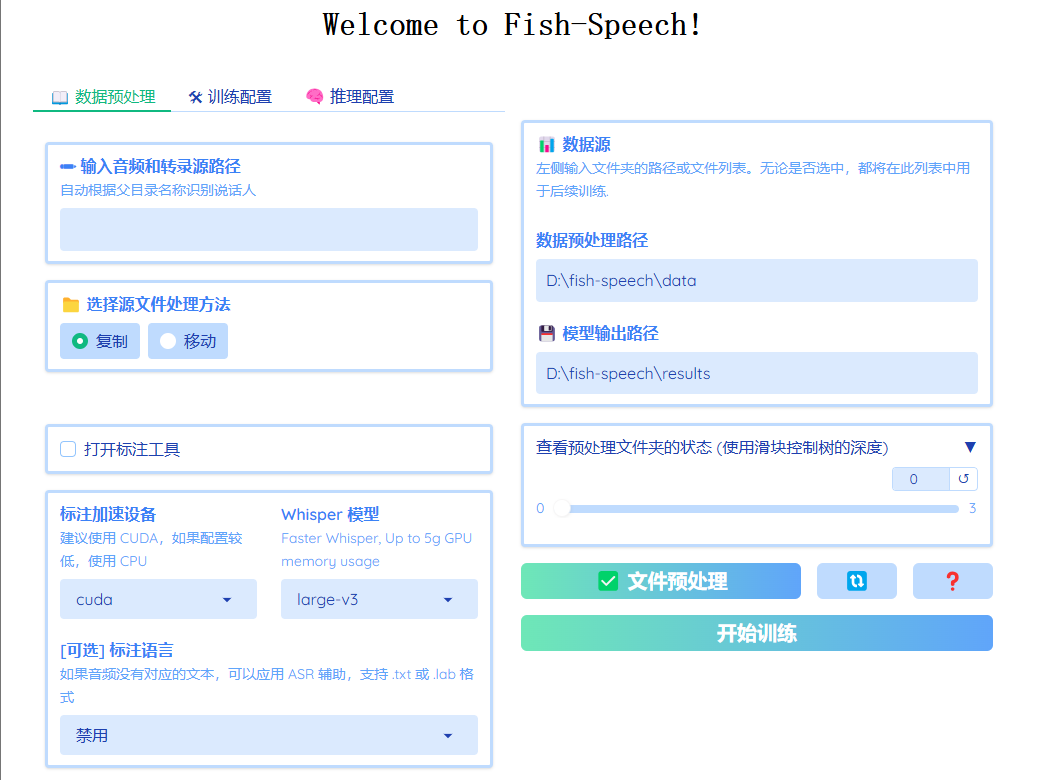This screenshot has width=1055, height=780.
Task: Click the tools icon on 训练配置 tab
Action: [195, 98]
